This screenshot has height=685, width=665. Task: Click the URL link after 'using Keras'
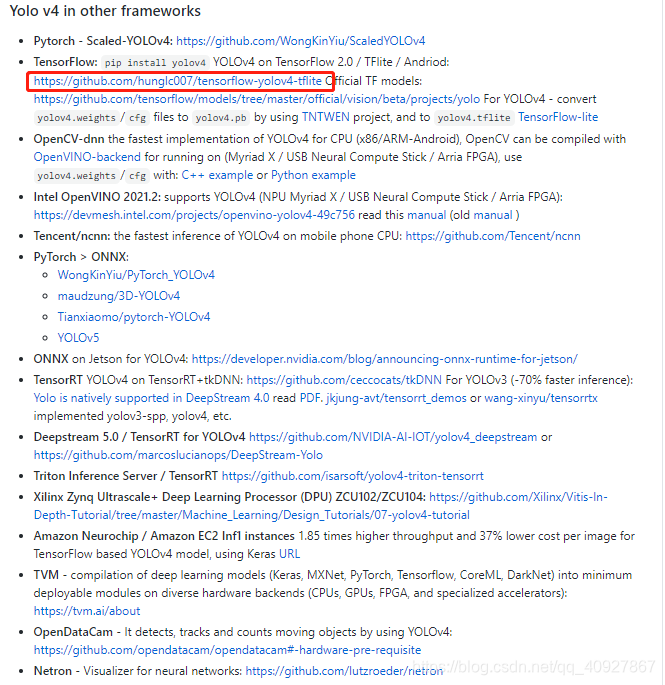coord(290,554)
